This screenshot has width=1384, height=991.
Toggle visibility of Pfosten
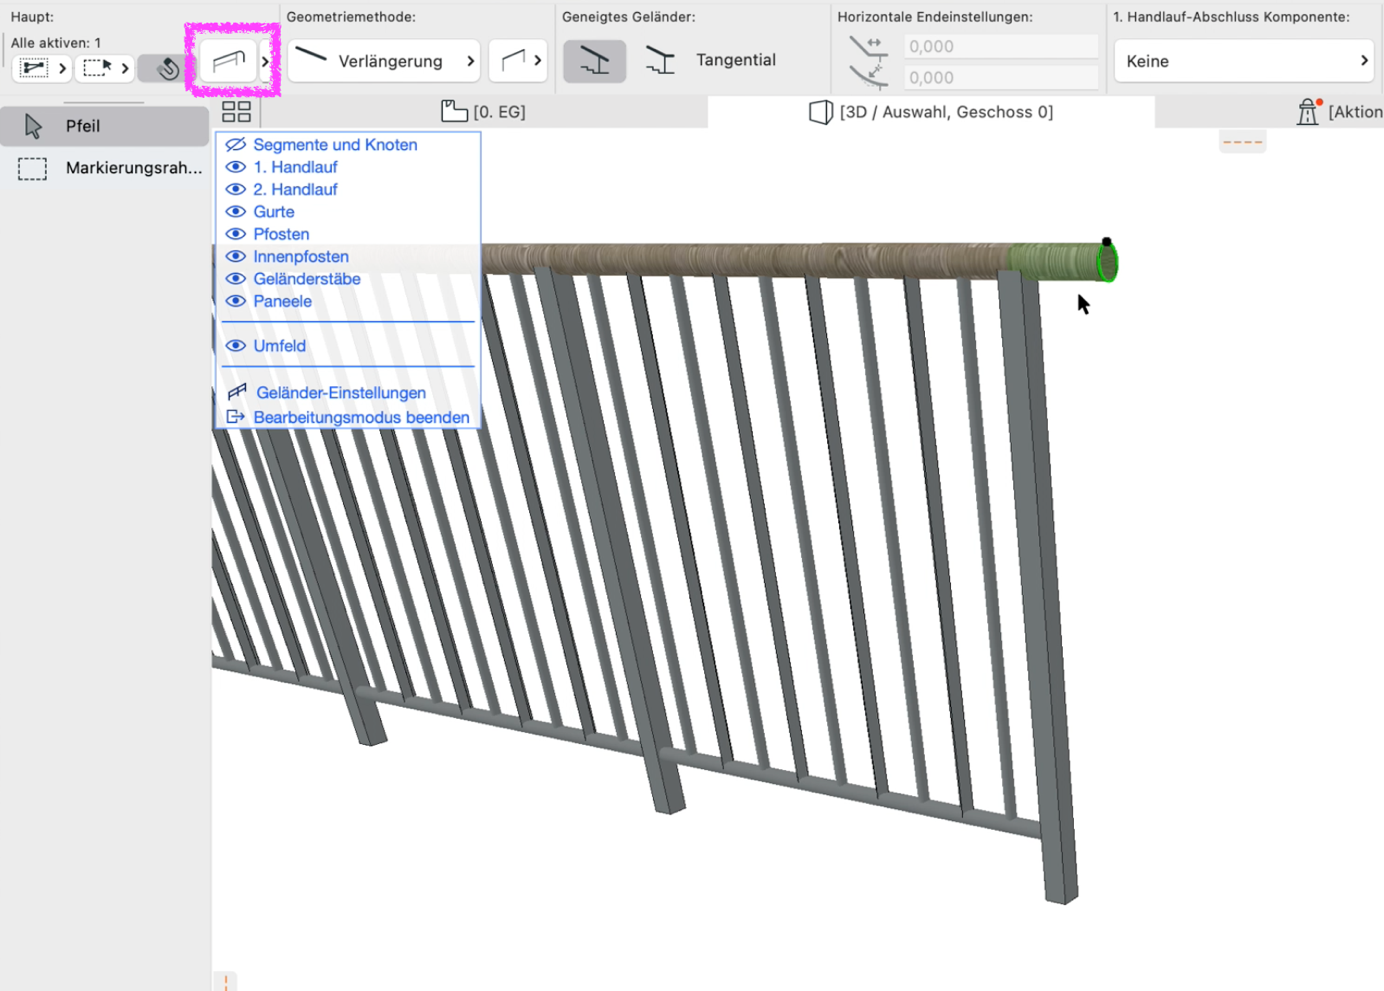point(235,234)
